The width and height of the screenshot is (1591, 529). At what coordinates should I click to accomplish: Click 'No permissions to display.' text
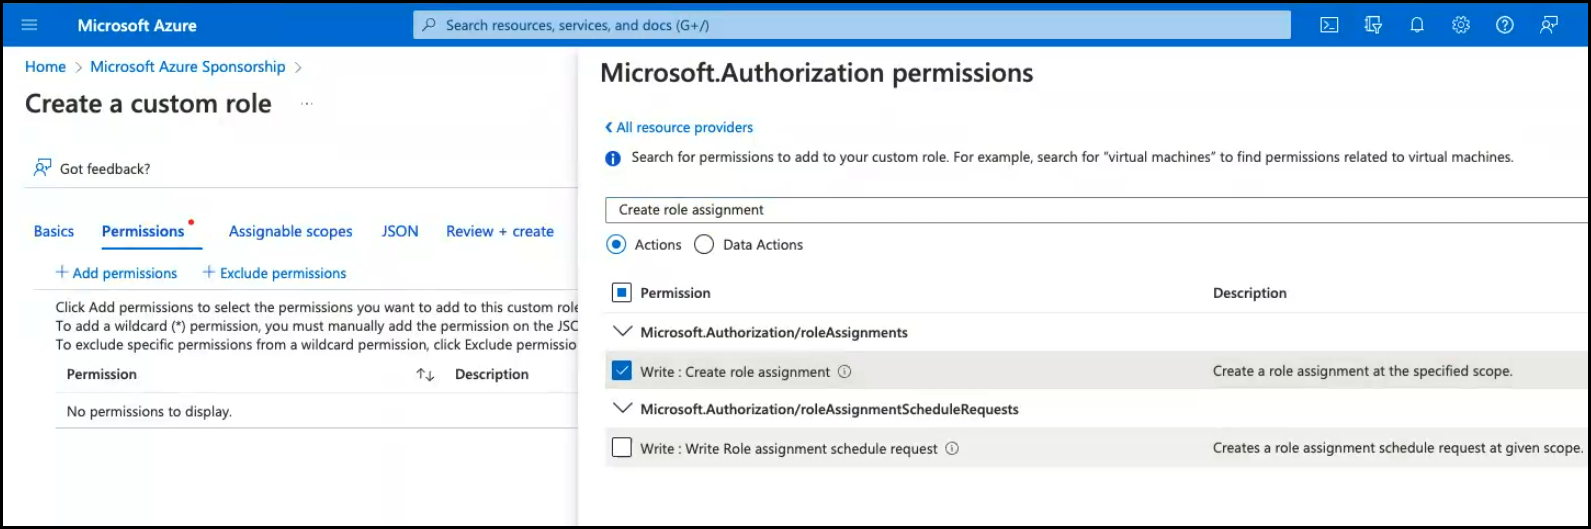point(149,412)
